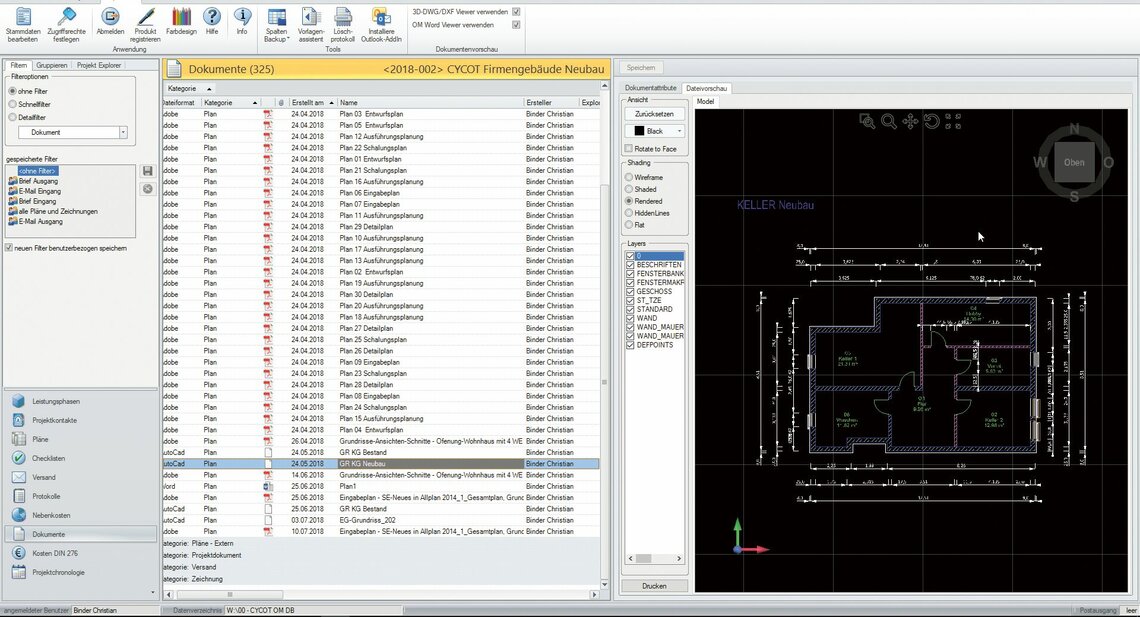
Task: Select Wireframe shading mode
Action: click(x=629, y=177)
